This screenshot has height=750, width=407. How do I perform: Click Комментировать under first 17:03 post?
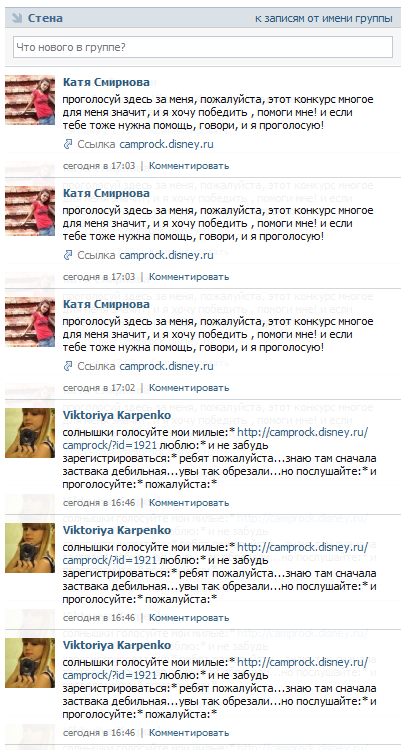(189, 166)
